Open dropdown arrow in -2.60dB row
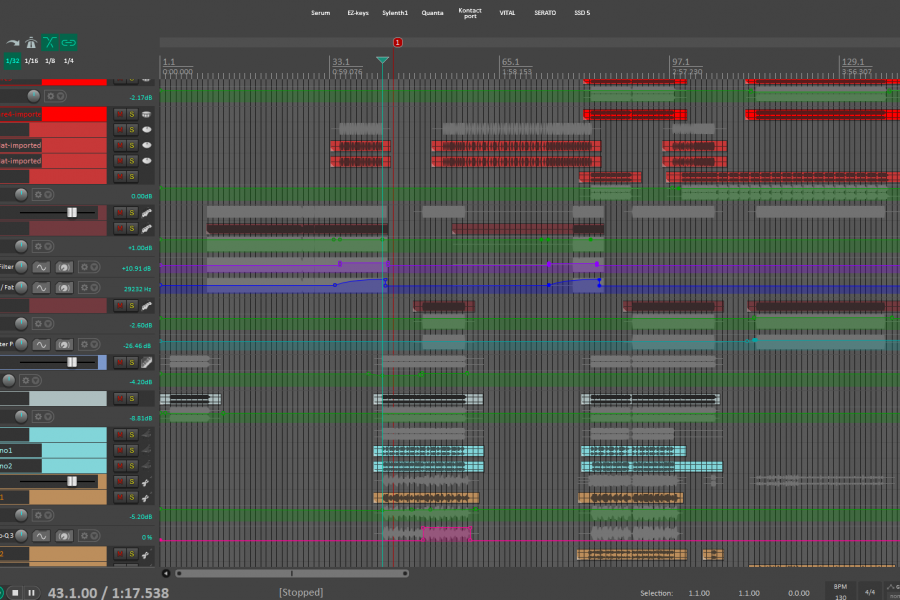Viewport: 900px width, 600px height. tap(48, 324)
